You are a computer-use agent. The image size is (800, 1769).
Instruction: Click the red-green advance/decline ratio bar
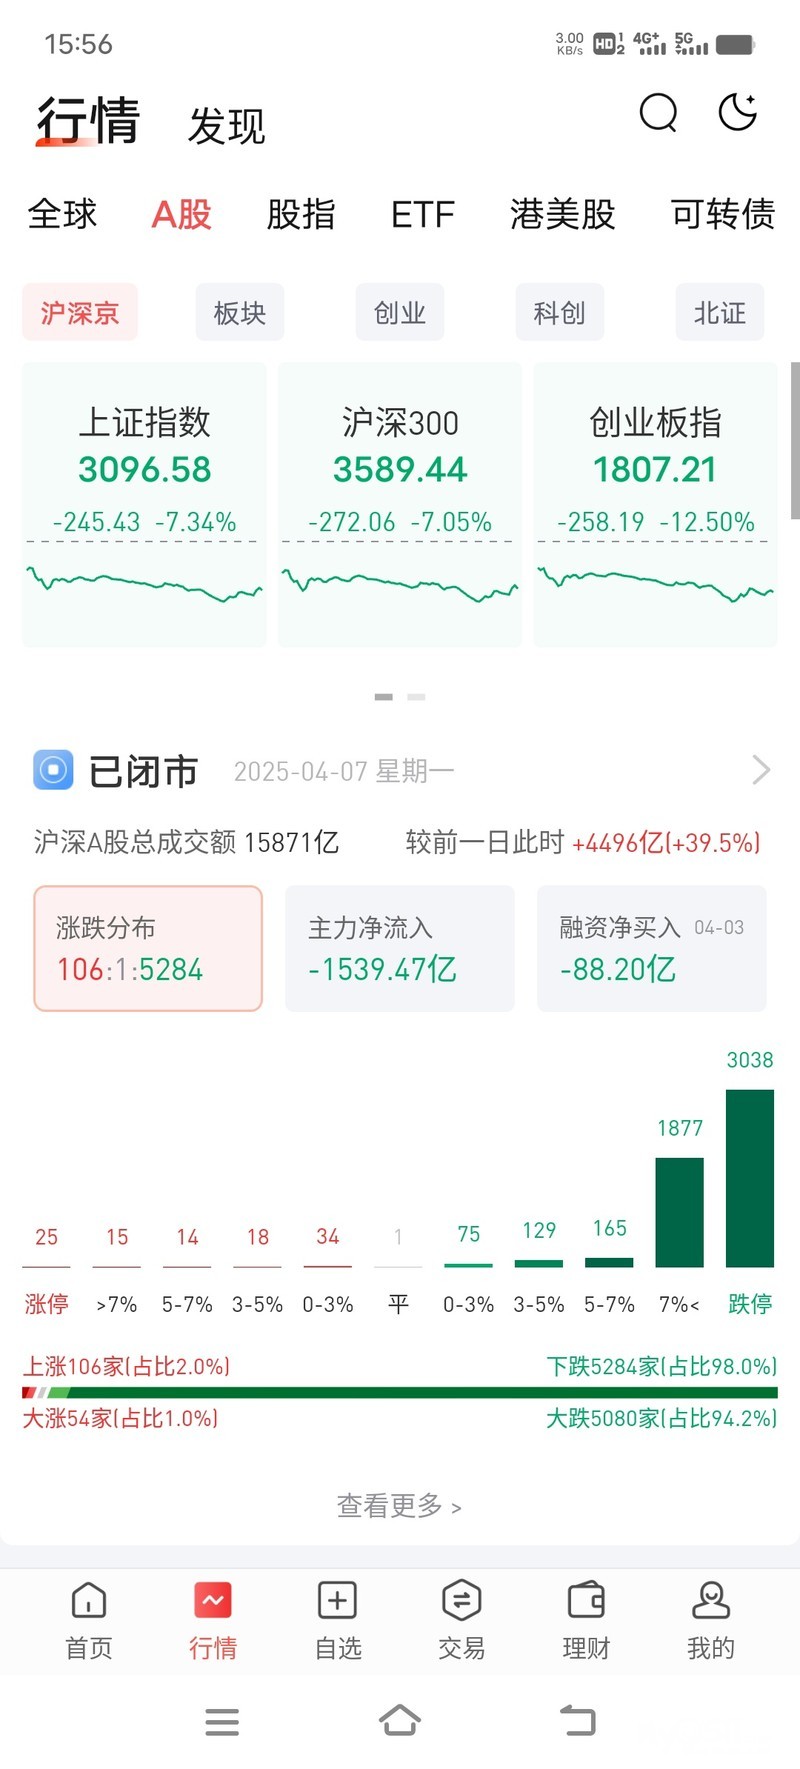click(x=399, y=1392)
